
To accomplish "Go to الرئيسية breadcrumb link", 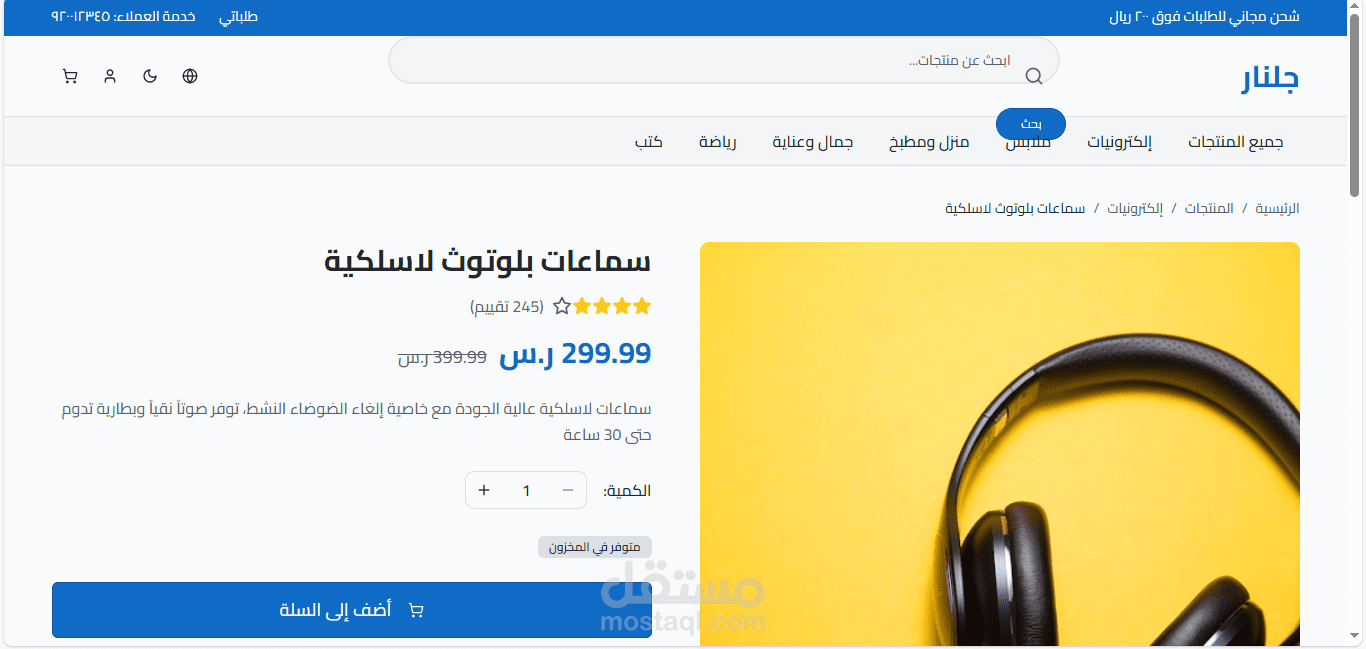I will coord(1277,208).
